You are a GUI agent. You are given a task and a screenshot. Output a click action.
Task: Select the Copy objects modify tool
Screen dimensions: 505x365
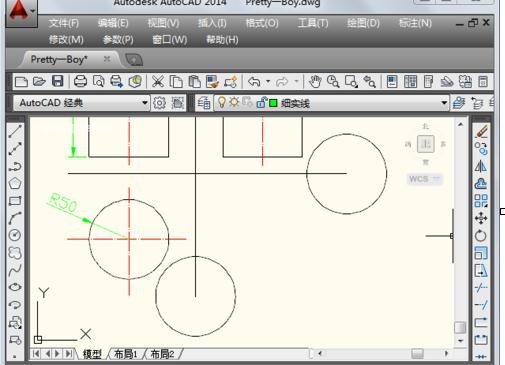(x=481, y=148)
